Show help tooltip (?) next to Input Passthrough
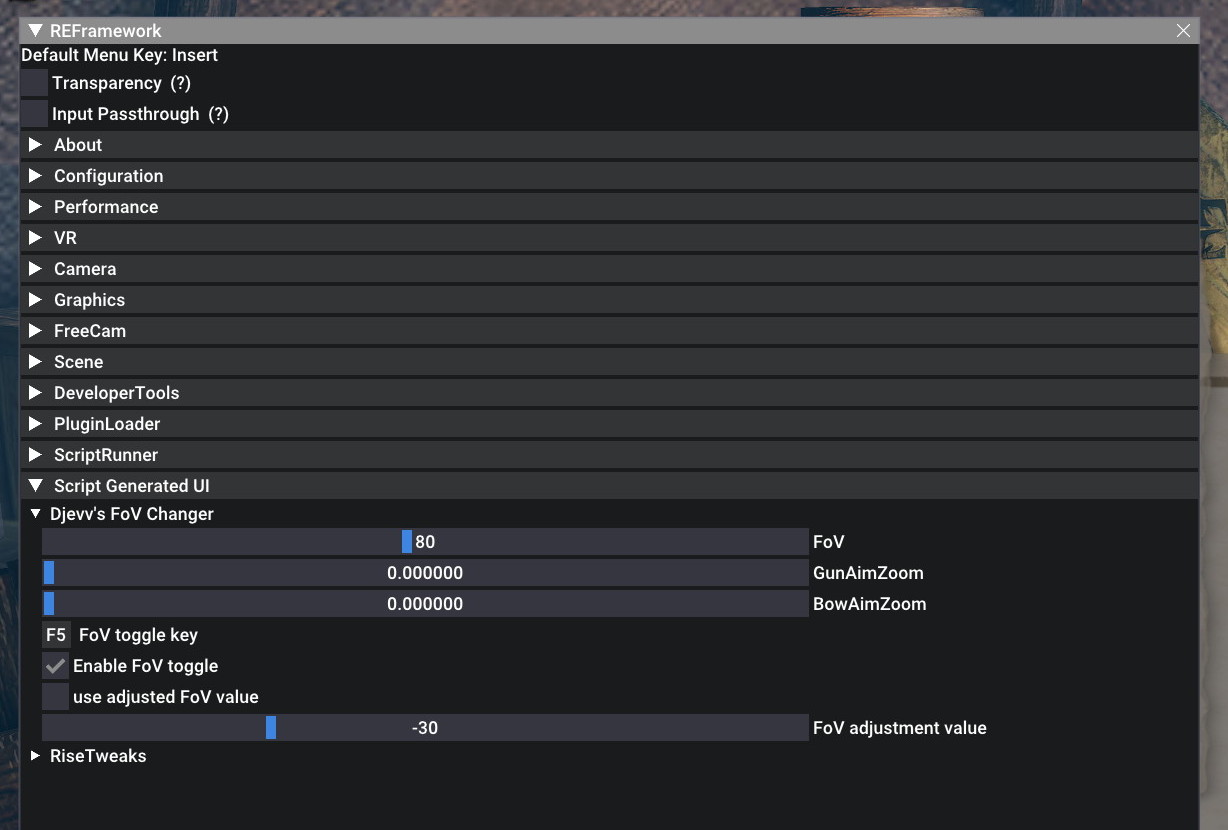 218,114
